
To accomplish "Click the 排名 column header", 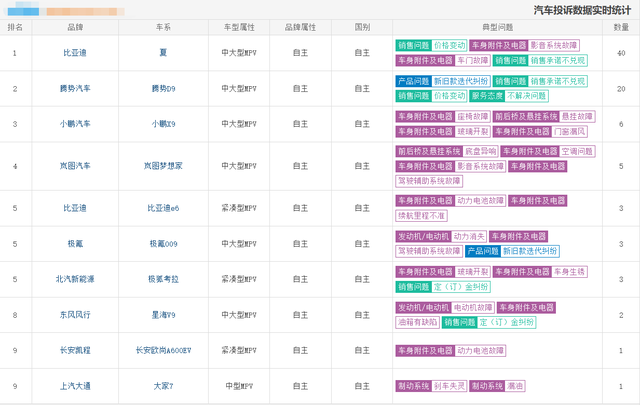I will [x=15, y=27].
